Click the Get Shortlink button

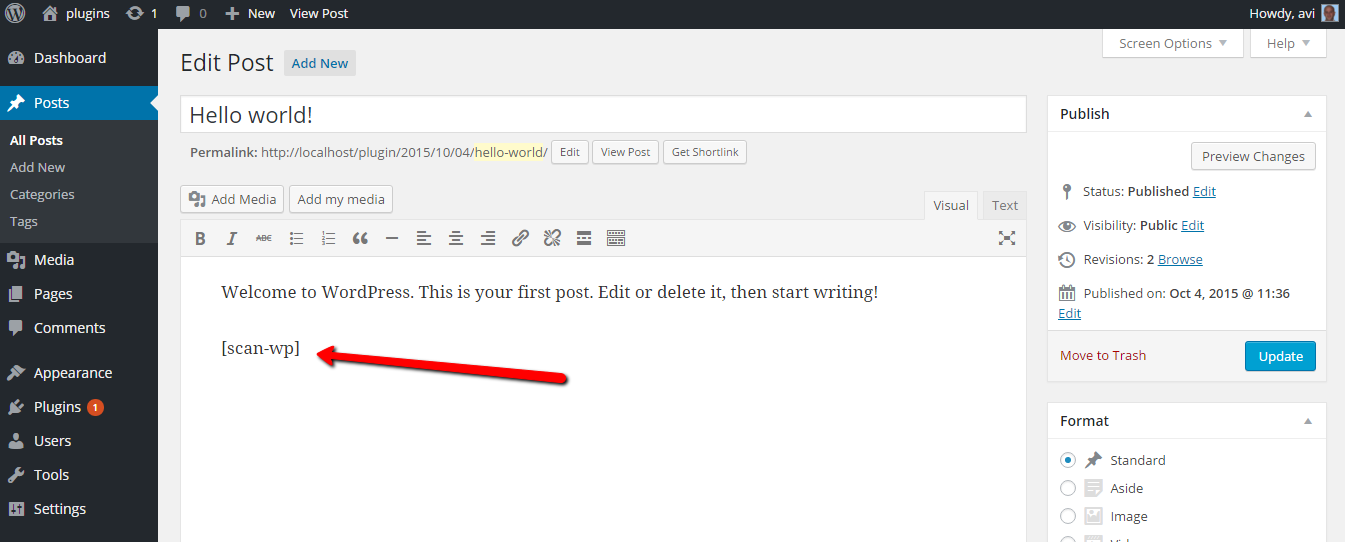705,153
